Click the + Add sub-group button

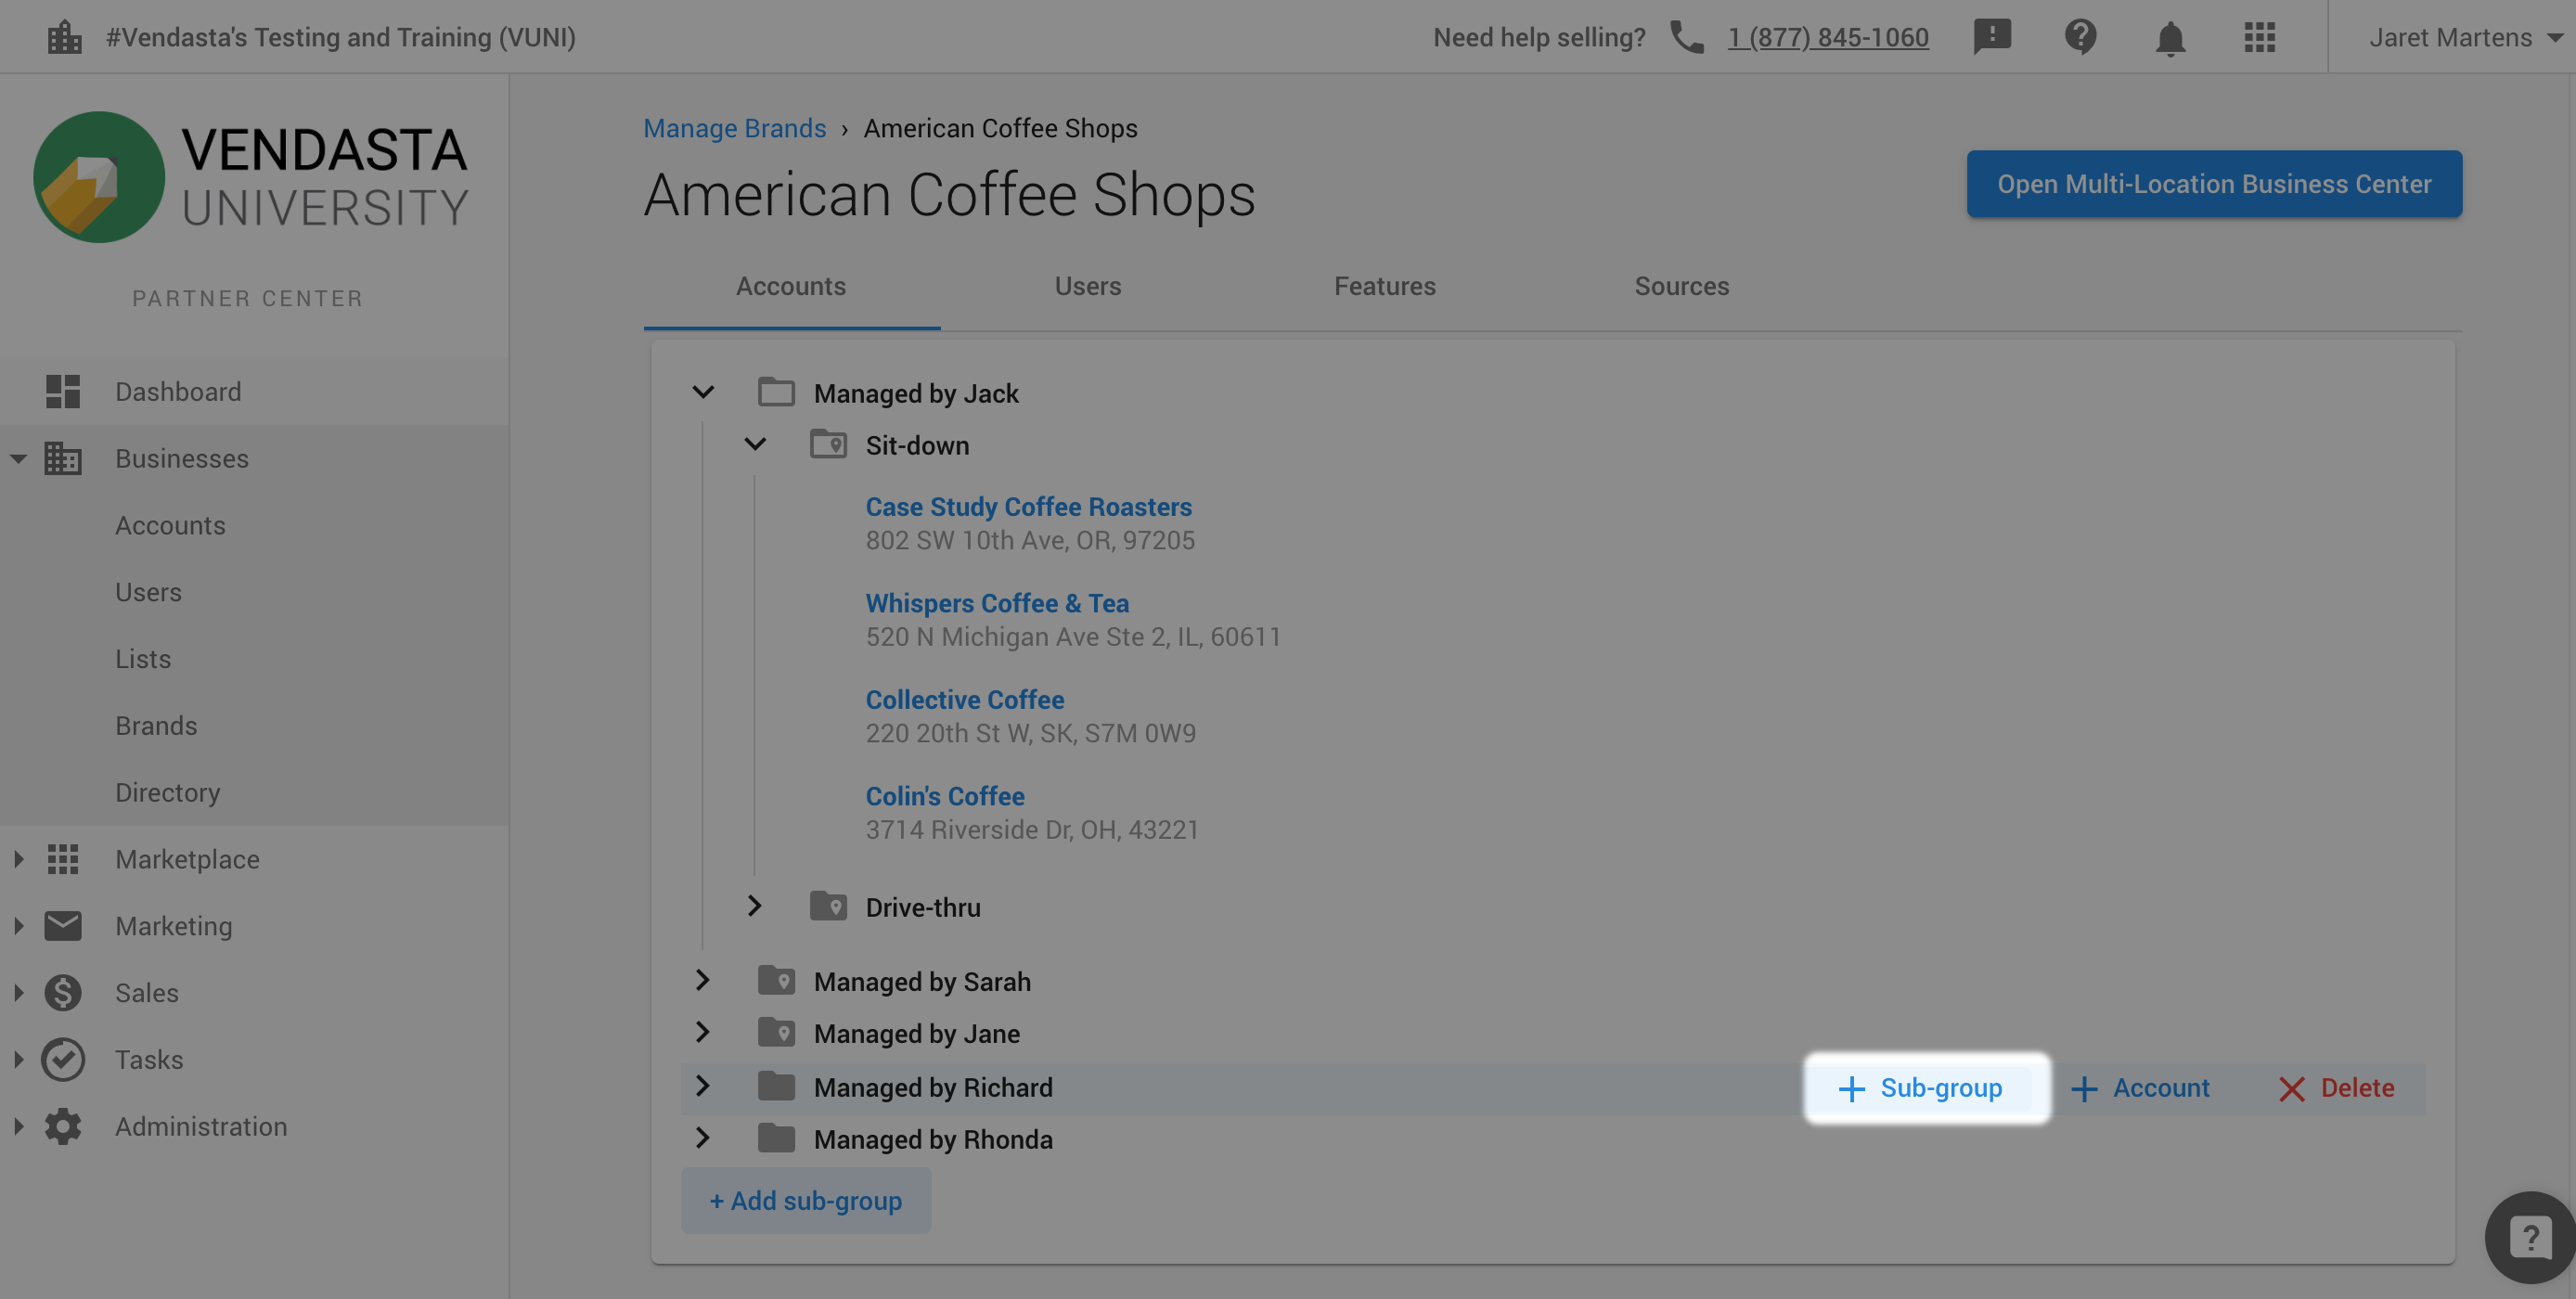pos(806,1200)
